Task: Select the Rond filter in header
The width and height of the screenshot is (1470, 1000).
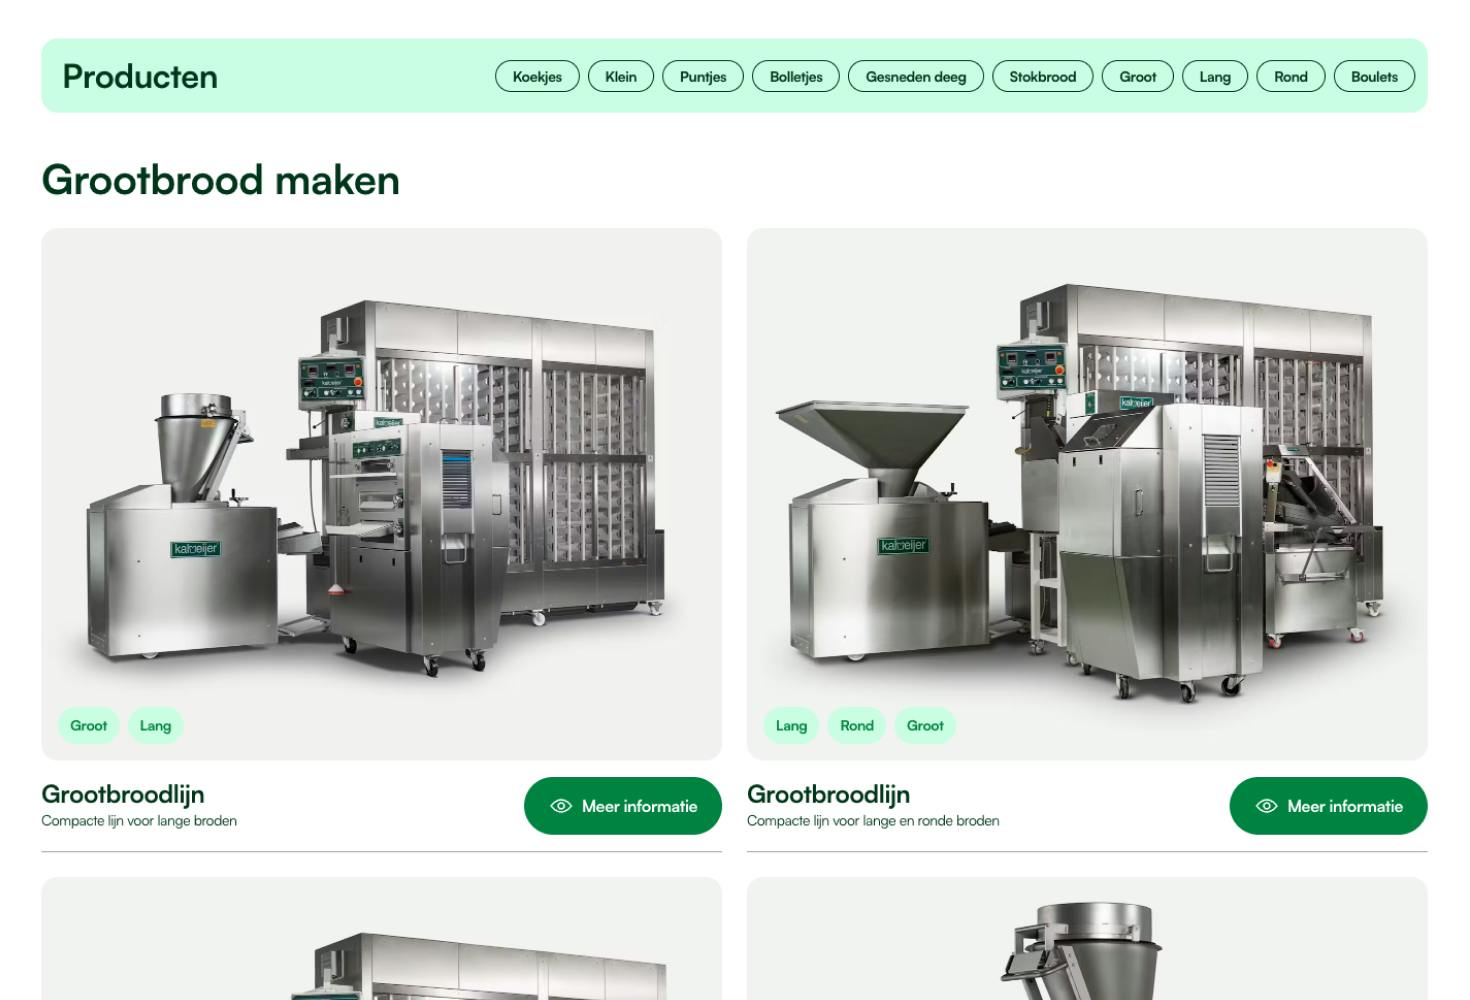Action: tap(1291, 76)
